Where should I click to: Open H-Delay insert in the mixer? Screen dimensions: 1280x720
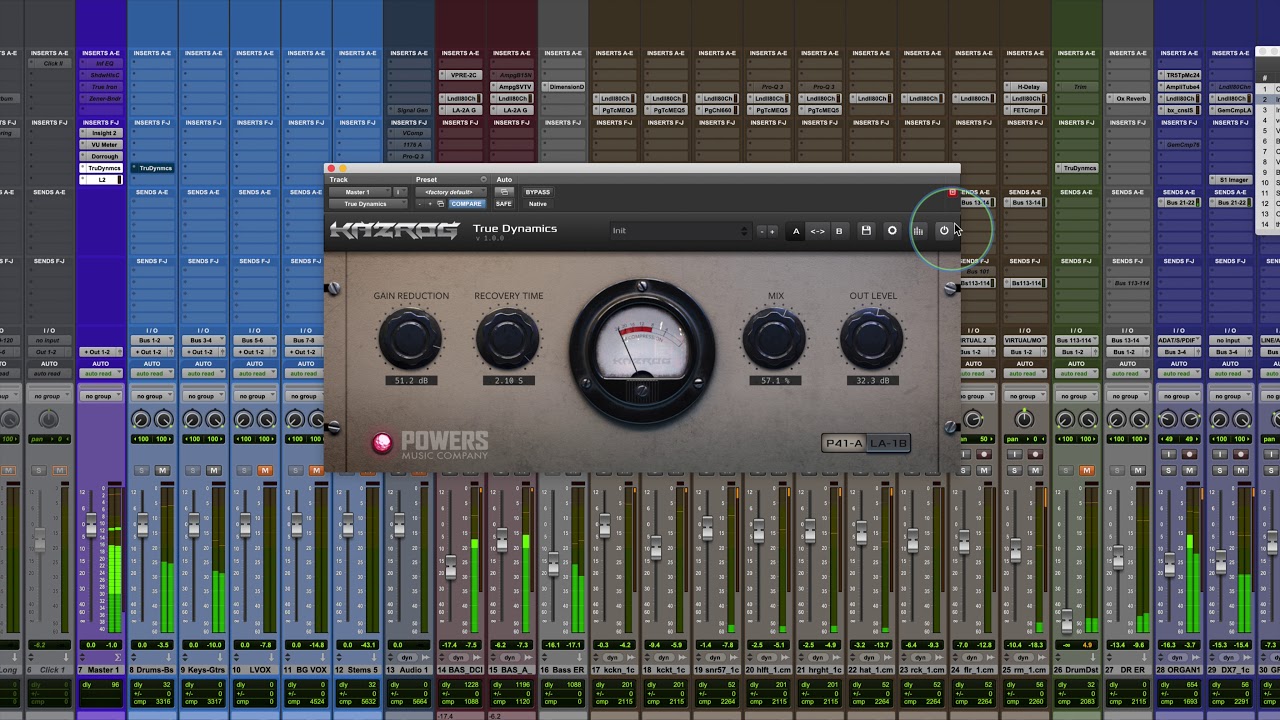point(1024,87)
